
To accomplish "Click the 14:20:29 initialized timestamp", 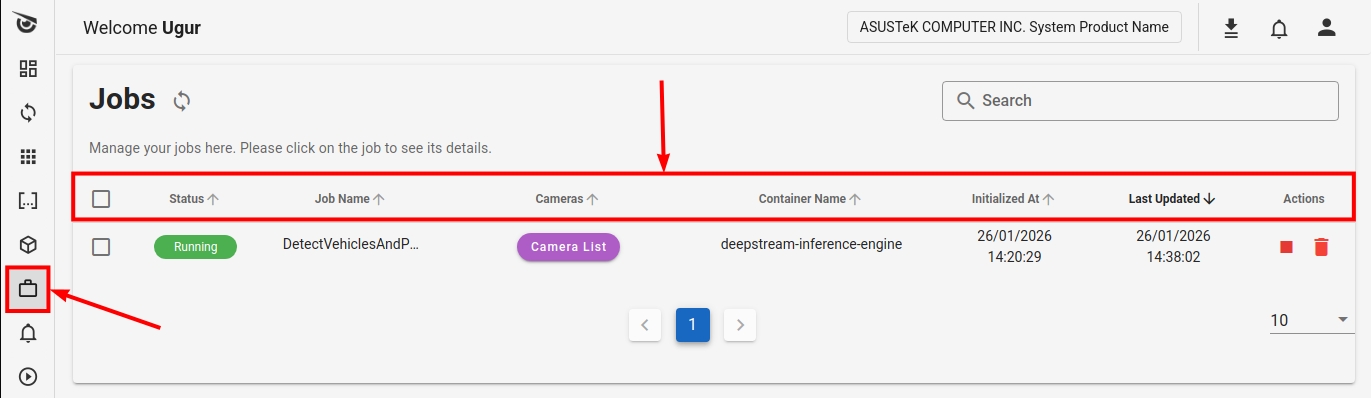I will pos(1014,257).
